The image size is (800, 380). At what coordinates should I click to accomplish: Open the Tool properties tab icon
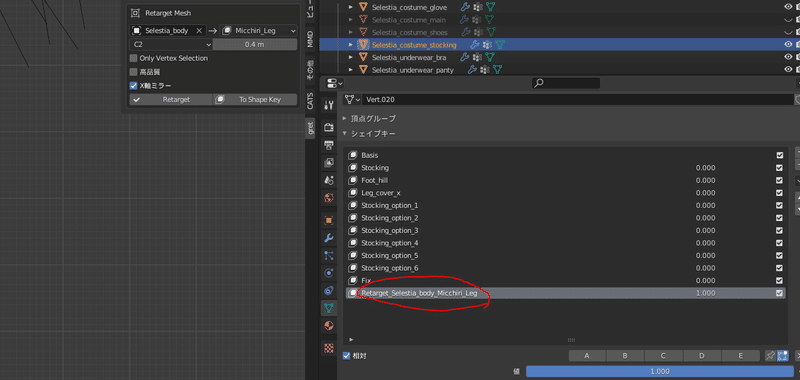pos(329,105)
